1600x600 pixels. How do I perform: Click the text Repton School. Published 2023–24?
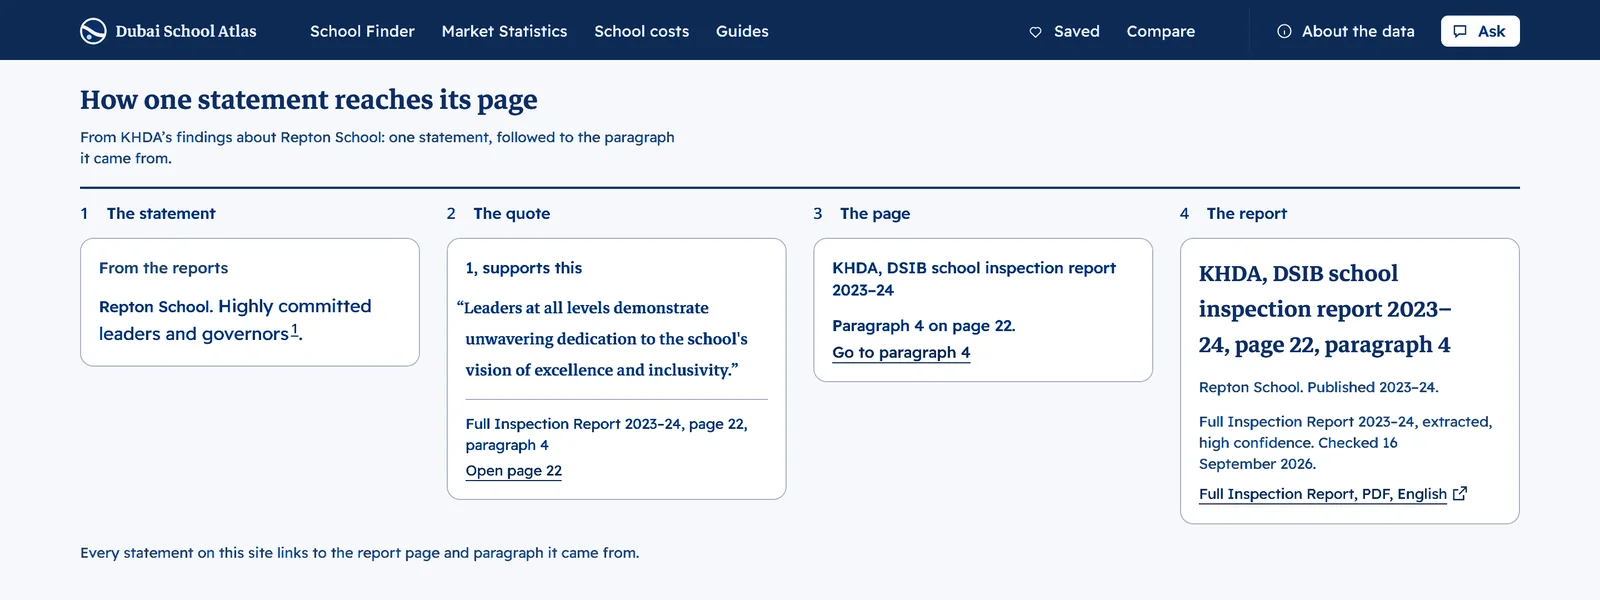[x=1319, y=387]
